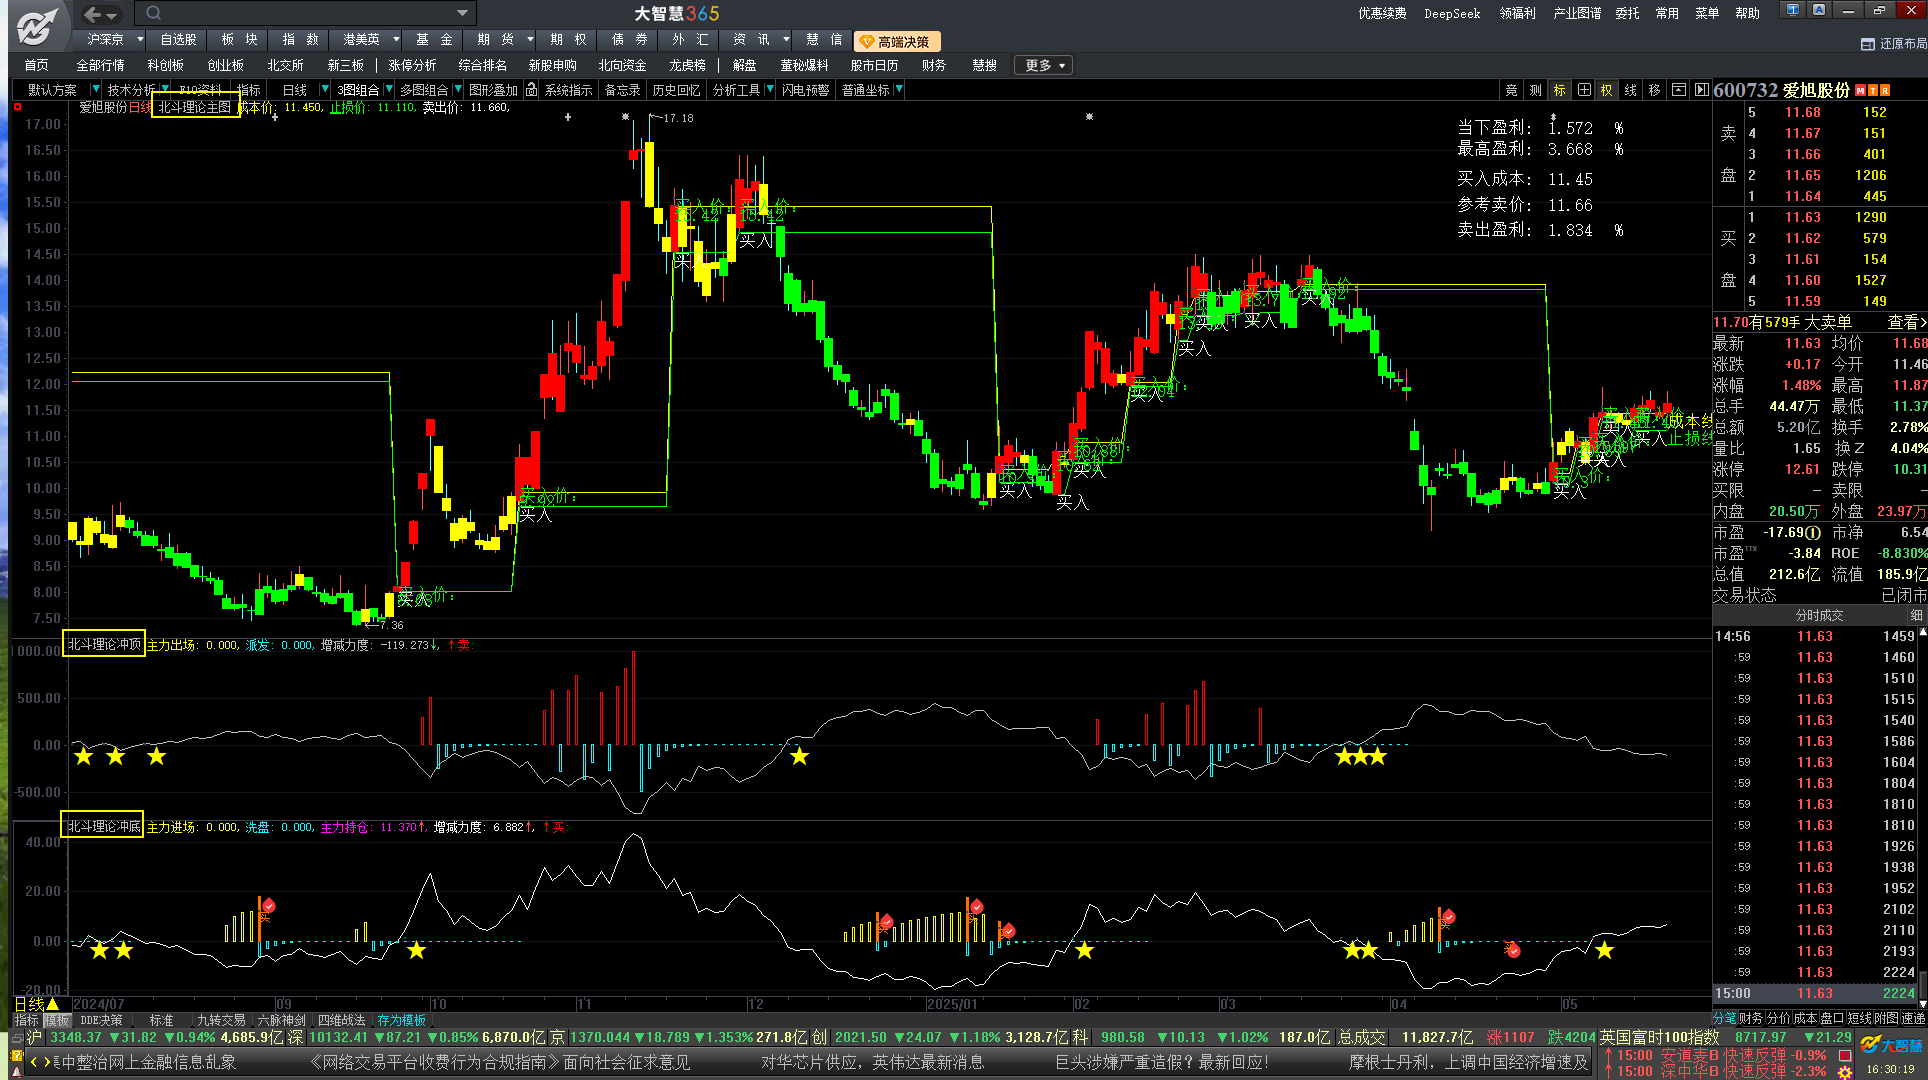The width and height of the screenshot is (1928, 1080).
Task: Toggle the 测 measure tool button
Action: click(x=1535, y=90)
